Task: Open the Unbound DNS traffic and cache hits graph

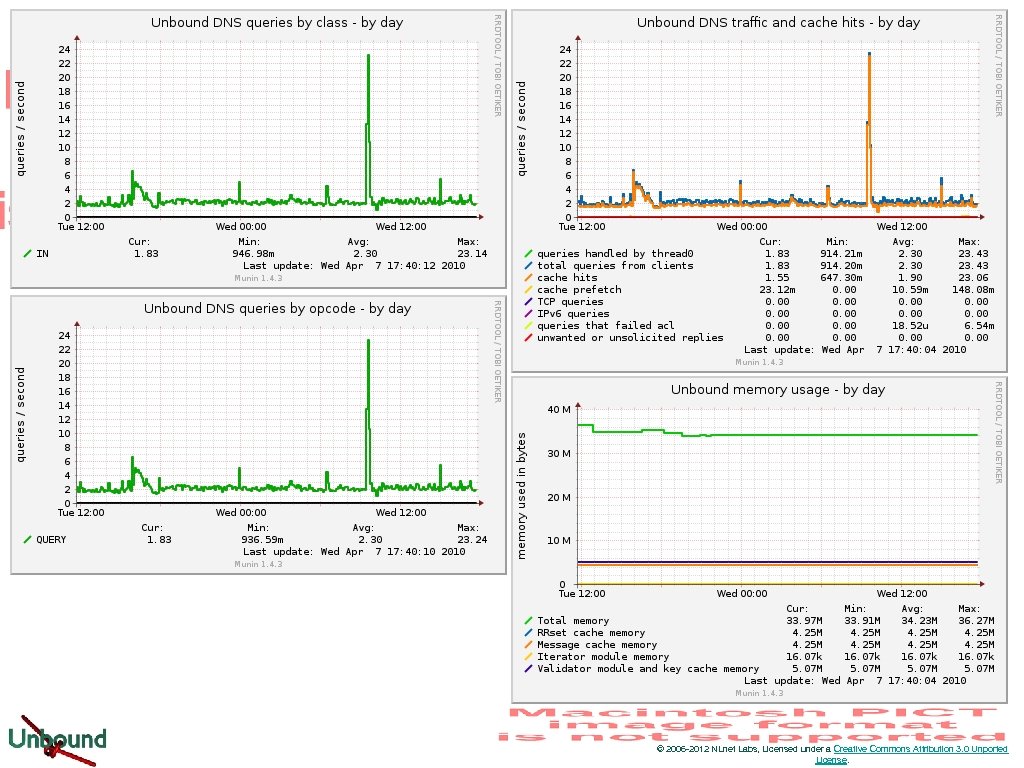Action: click(760, 191)
